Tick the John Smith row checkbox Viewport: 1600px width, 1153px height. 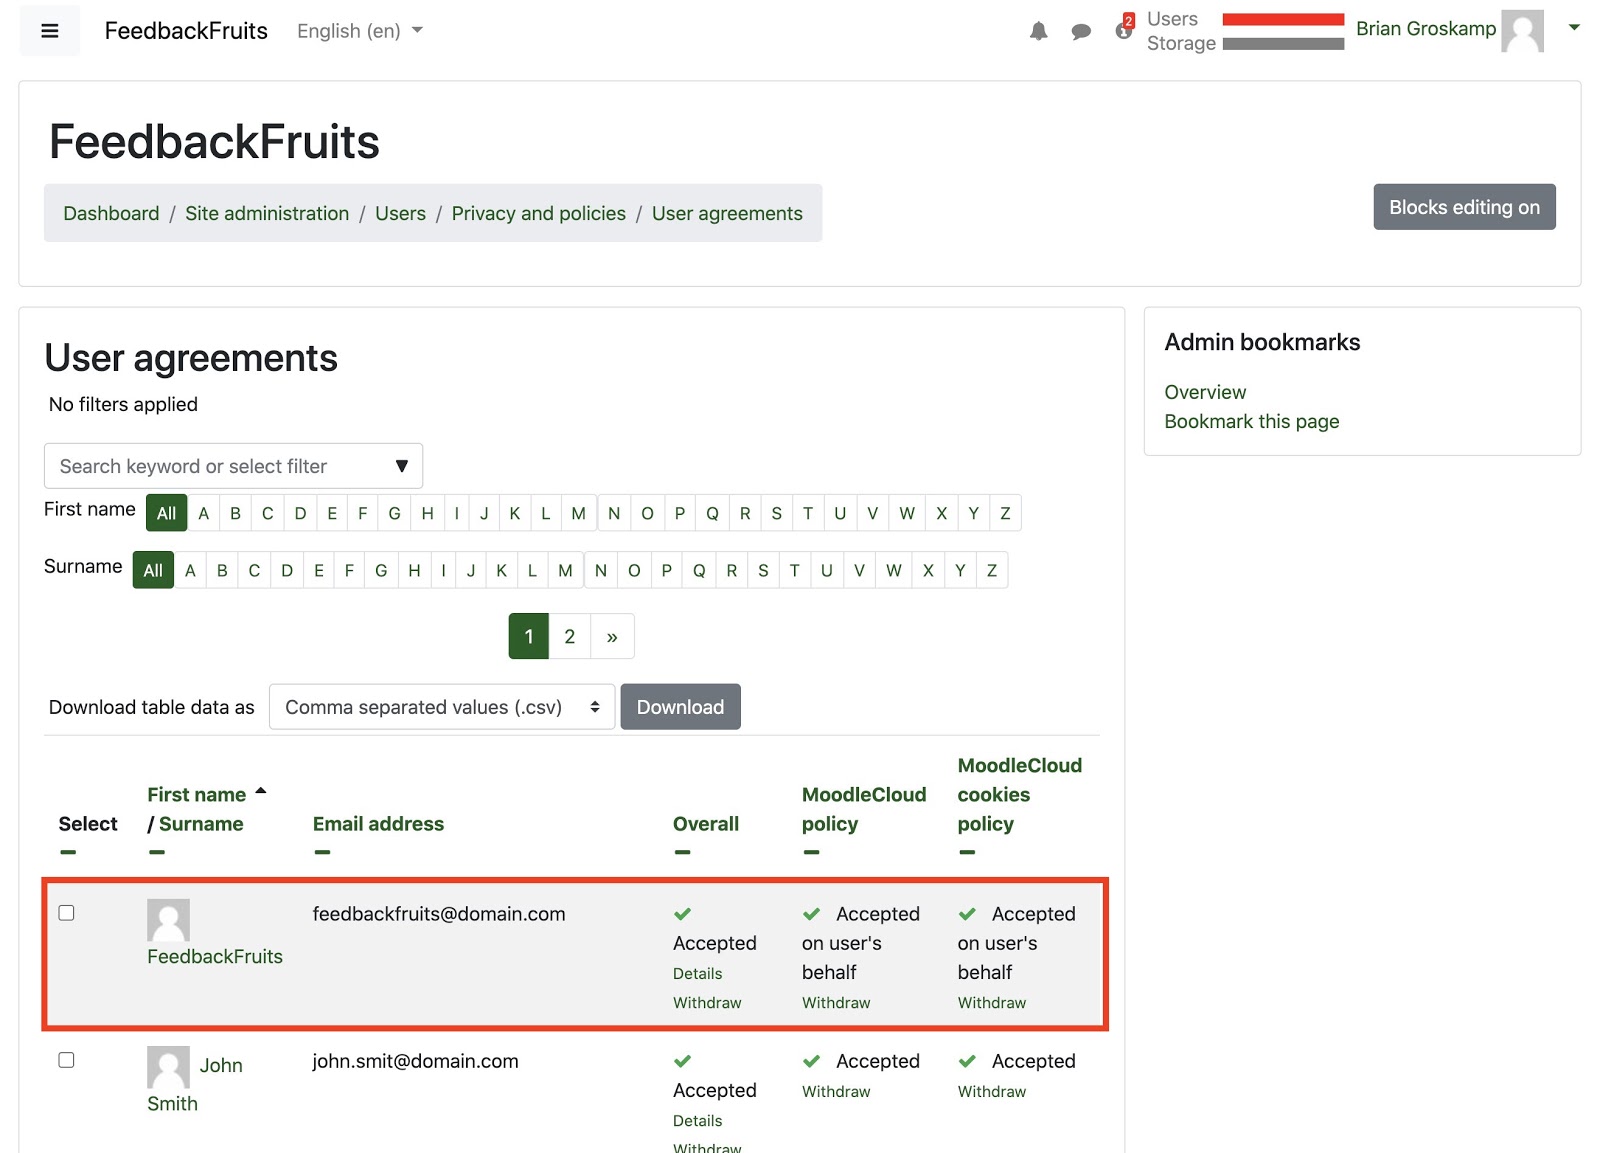(x=66, y=1060)
